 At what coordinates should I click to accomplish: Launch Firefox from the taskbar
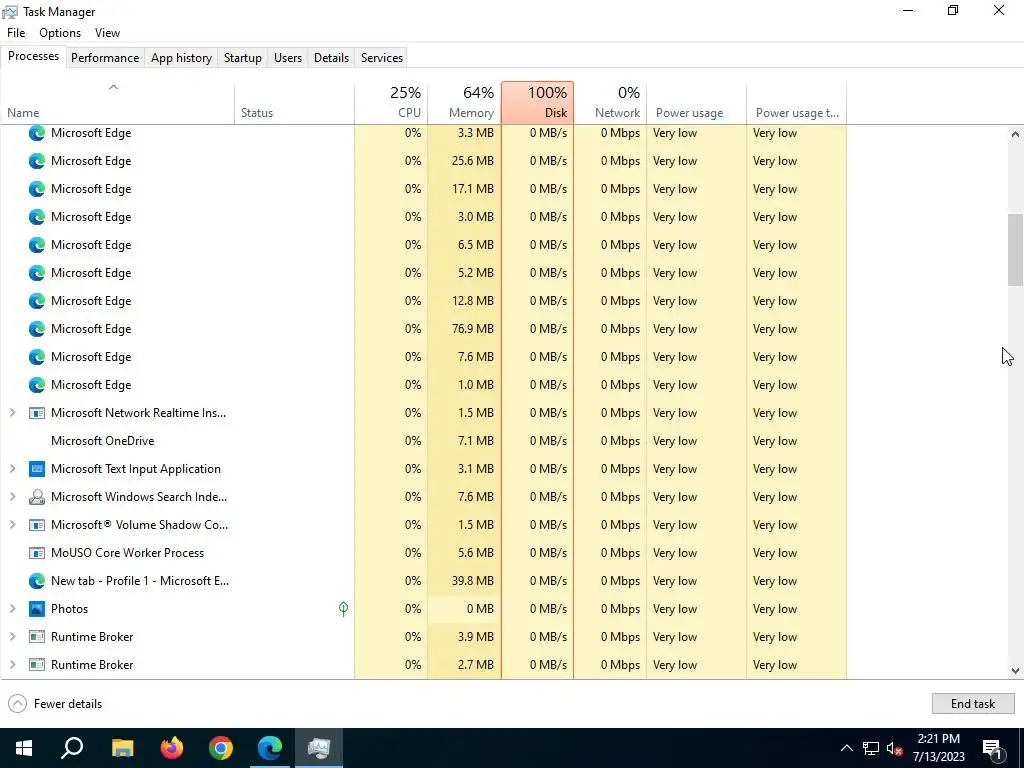172,748
